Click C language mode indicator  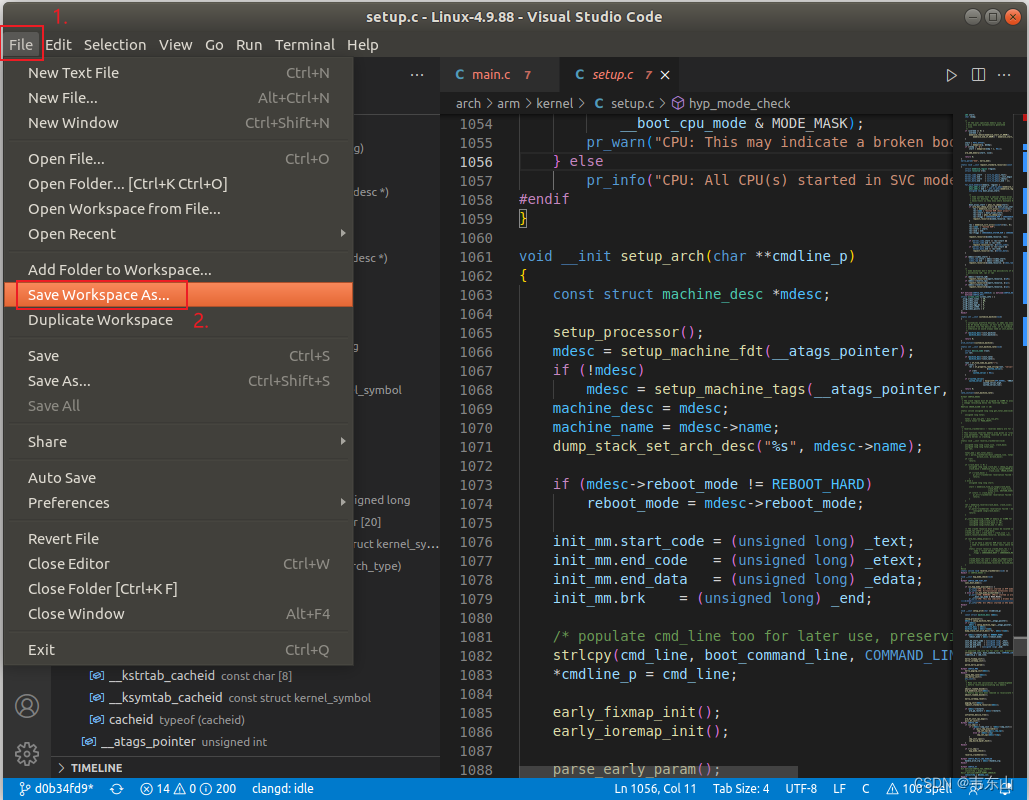pos(866,788)
